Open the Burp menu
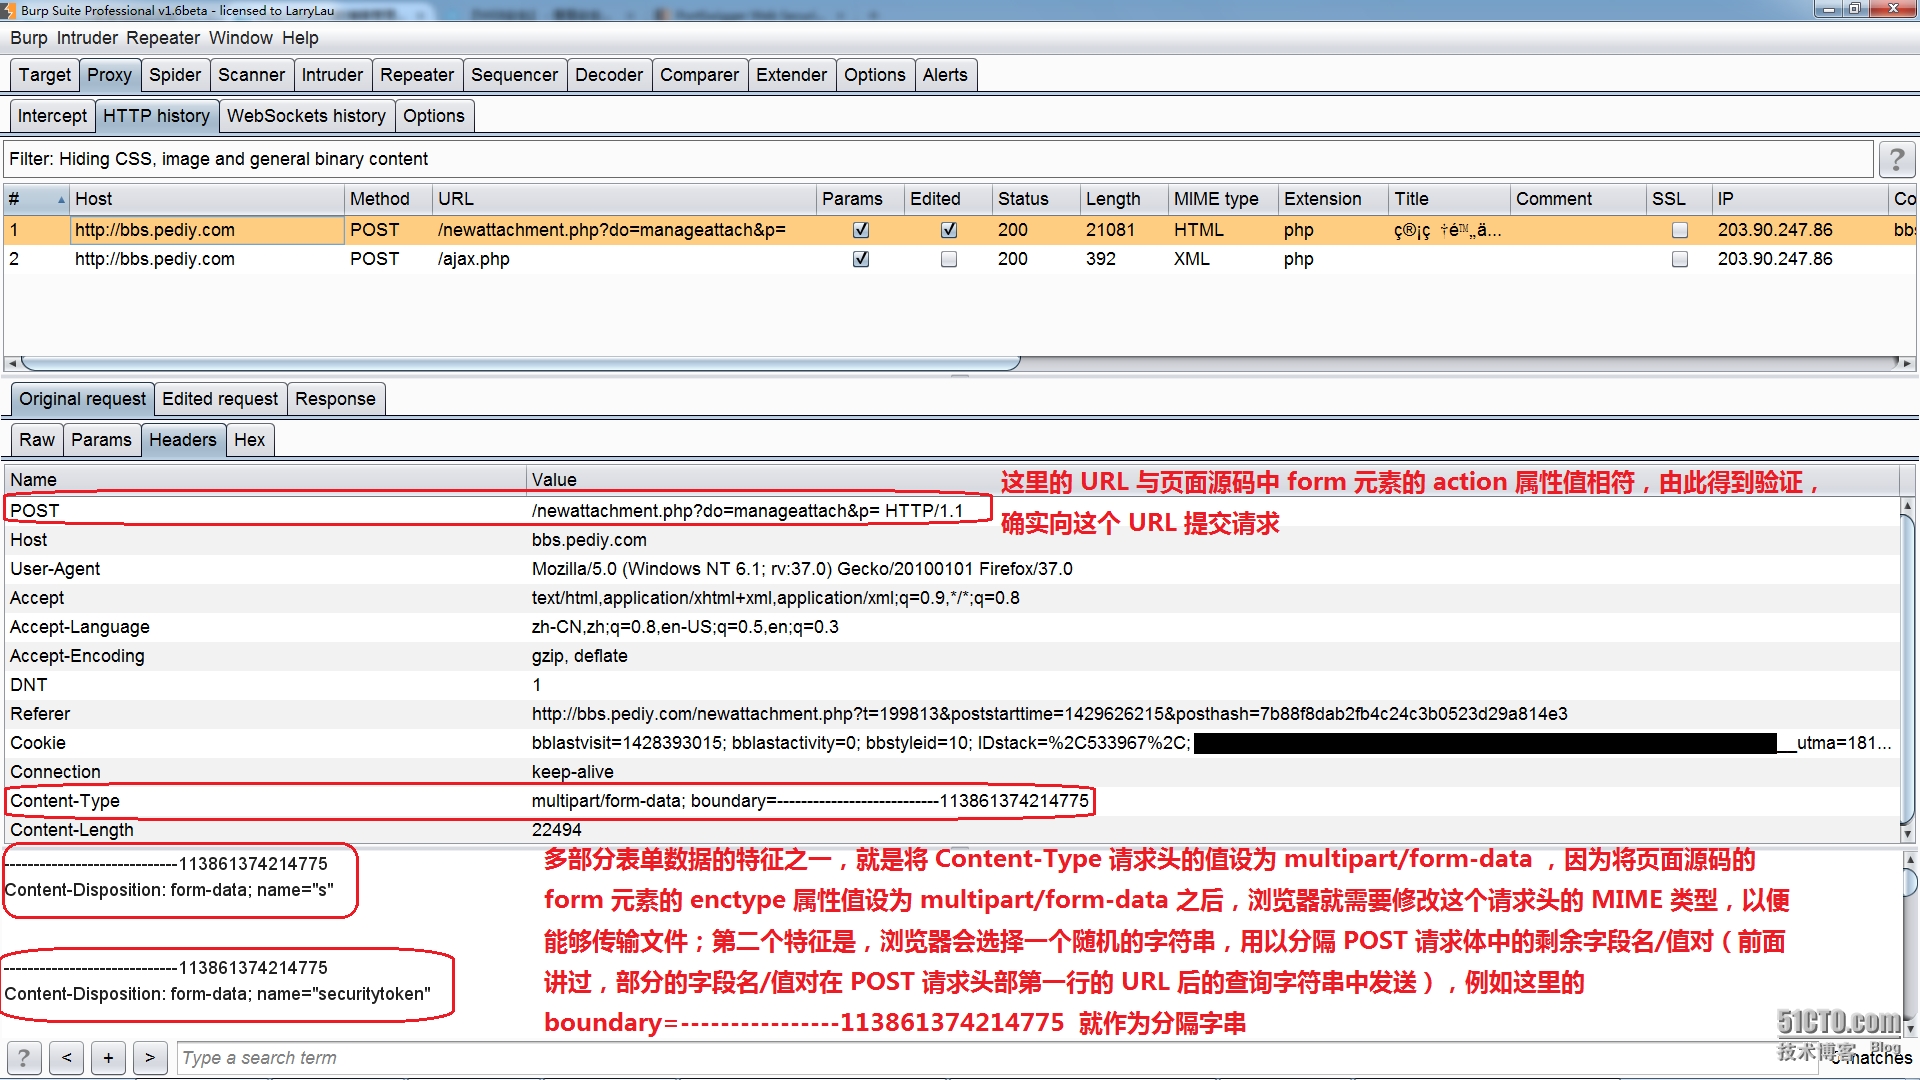 click(29, 38)
